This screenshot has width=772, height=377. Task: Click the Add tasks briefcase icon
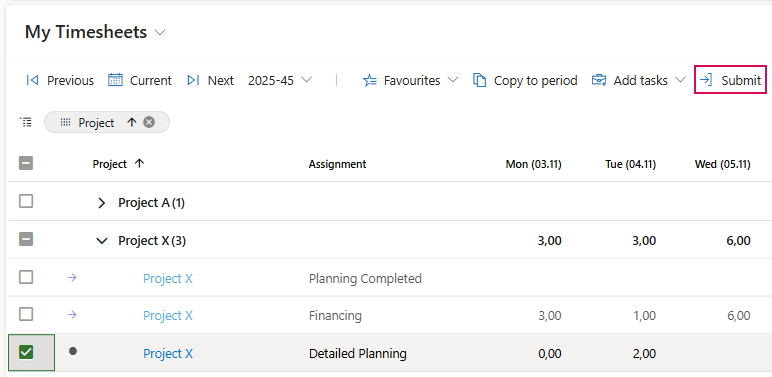tap(599, 80)
